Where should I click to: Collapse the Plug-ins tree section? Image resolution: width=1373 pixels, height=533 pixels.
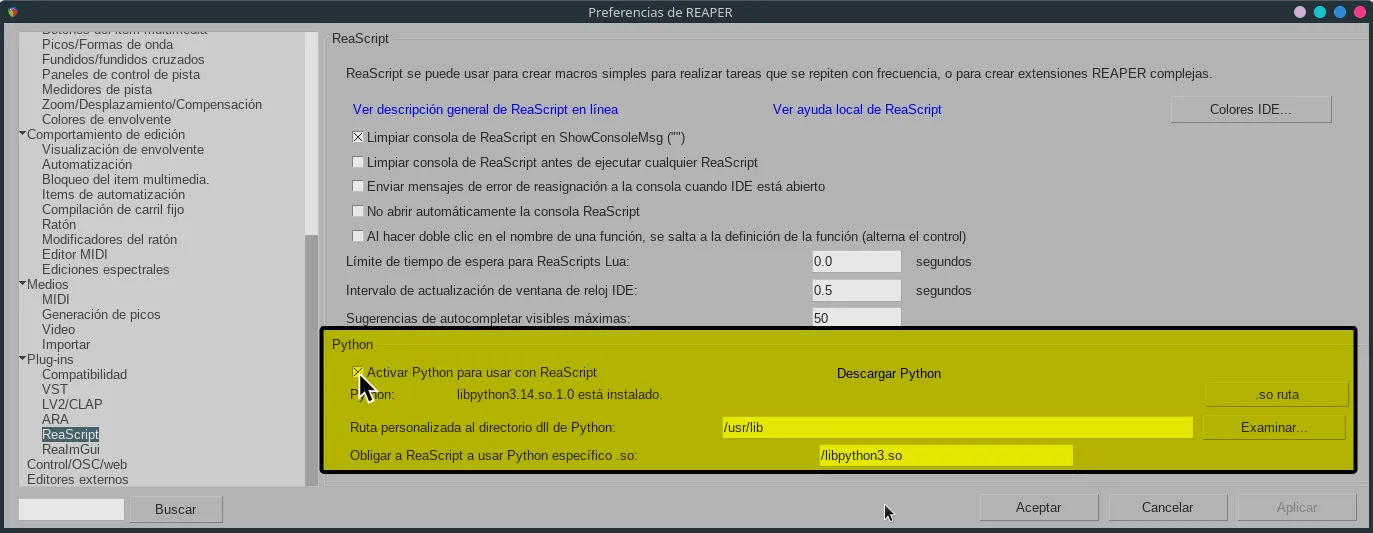(22, 359)
